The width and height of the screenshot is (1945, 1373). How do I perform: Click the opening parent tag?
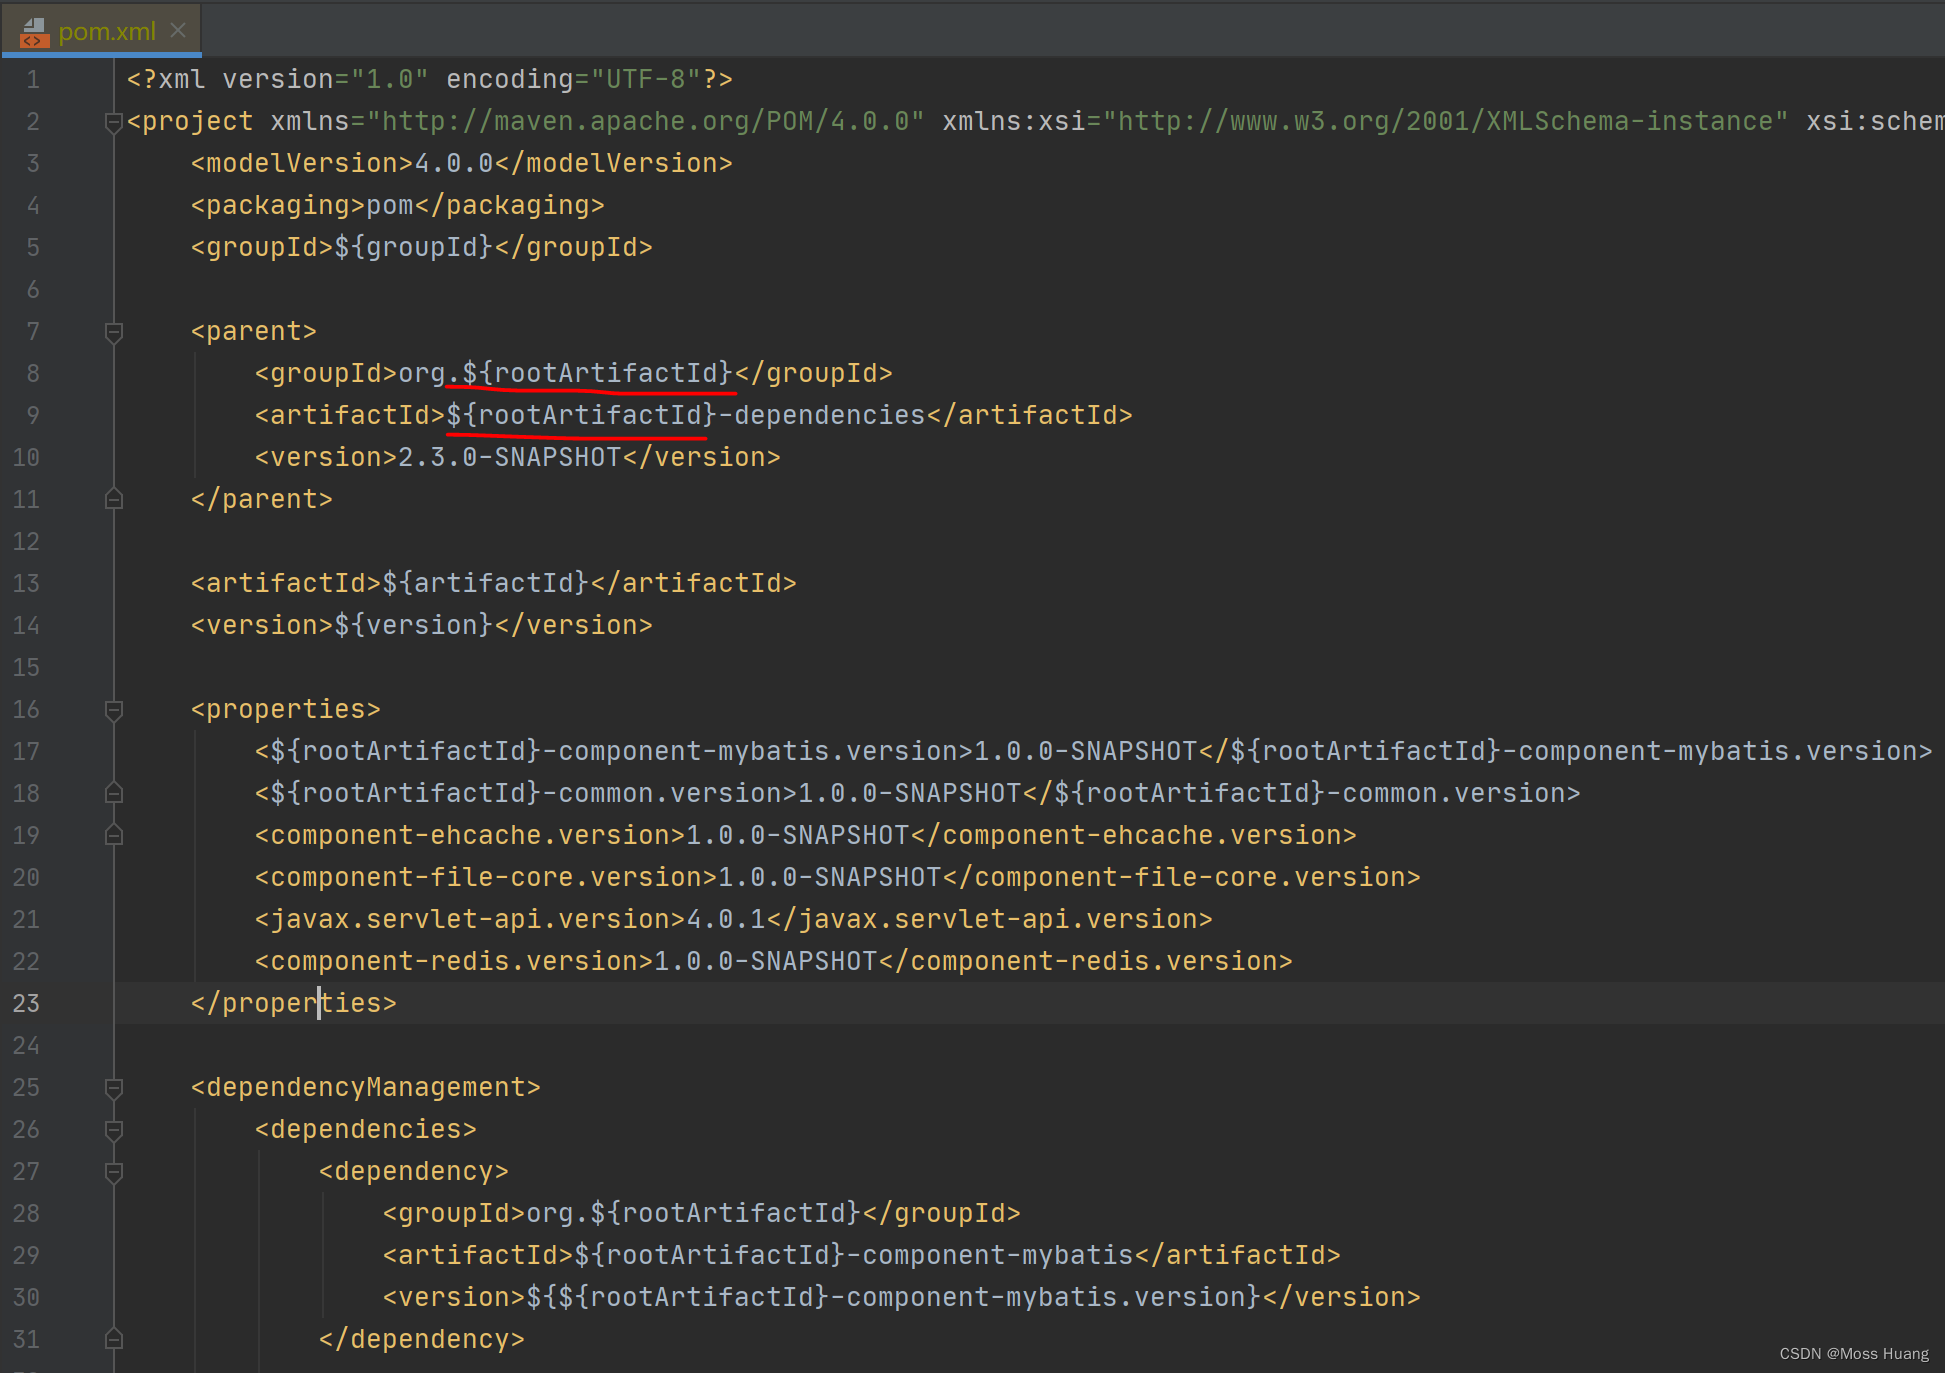254,332
